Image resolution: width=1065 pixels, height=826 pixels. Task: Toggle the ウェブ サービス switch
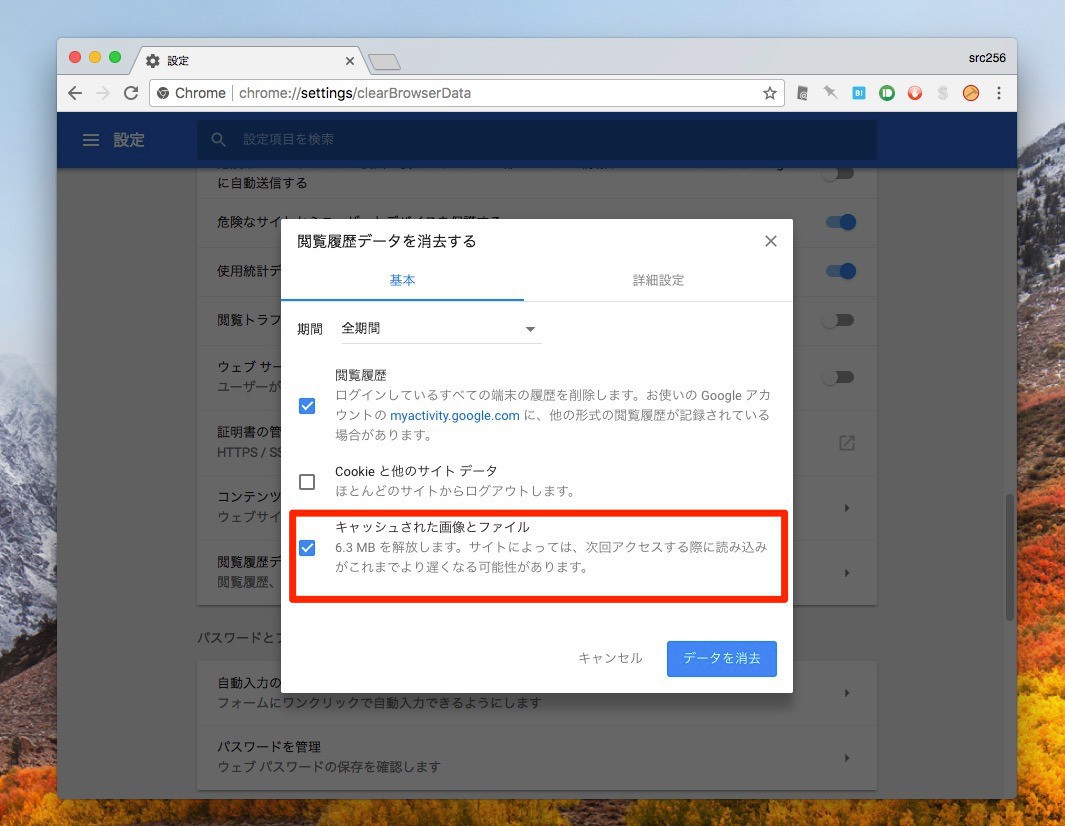click(x=837, y=377)
